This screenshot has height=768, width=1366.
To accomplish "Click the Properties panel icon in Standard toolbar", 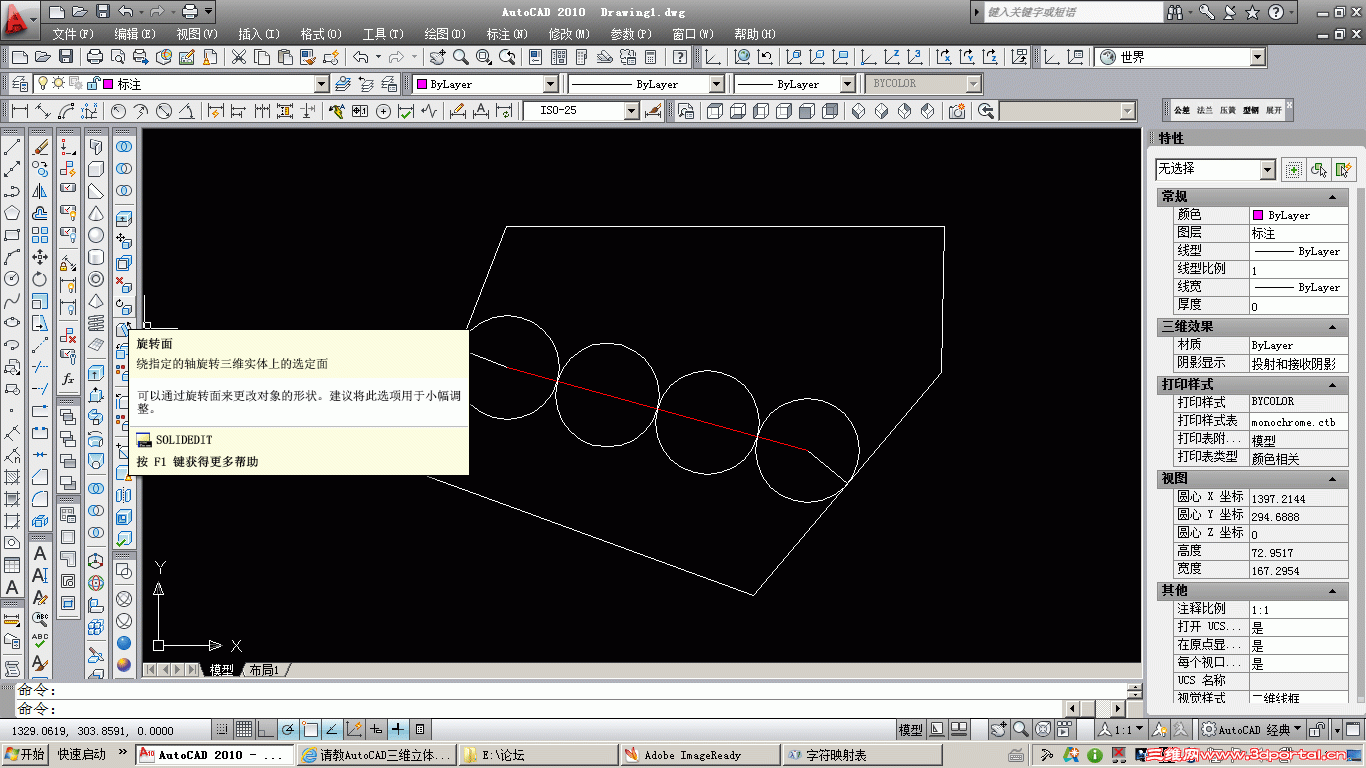I will click(536, 57).
